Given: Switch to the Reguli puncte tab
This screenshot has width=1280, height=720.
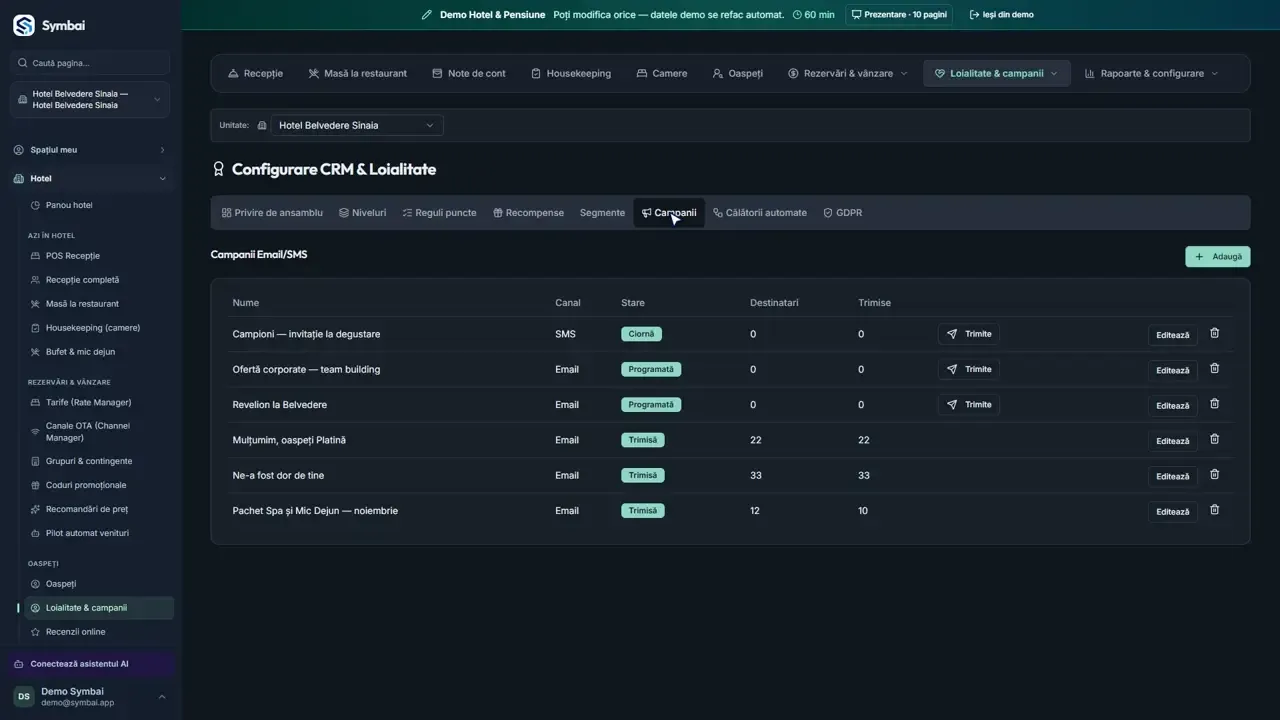Looking at the screenshot, I should click(x=439, y=213).
